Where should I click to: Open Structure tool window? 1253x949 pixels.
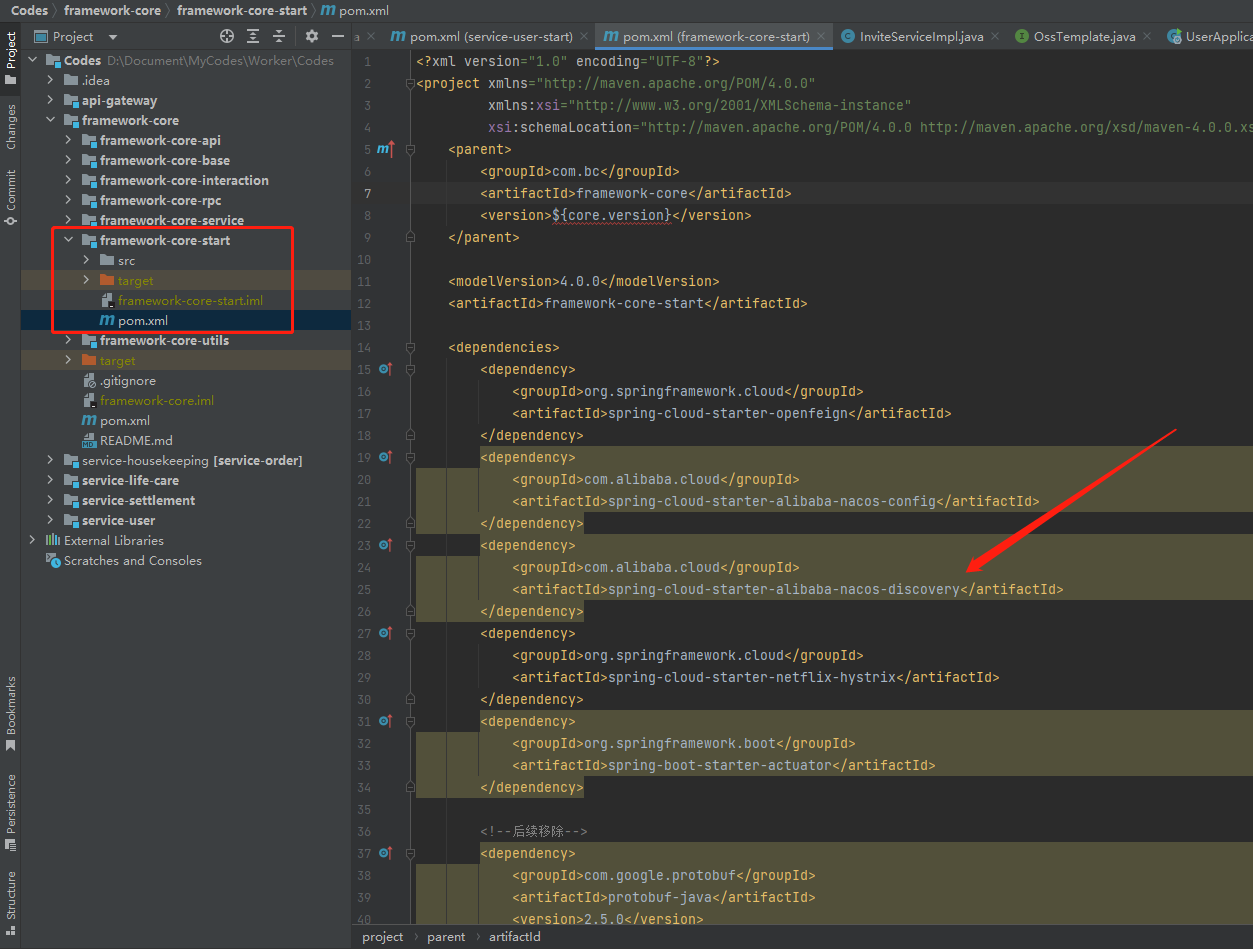[11, 902]
